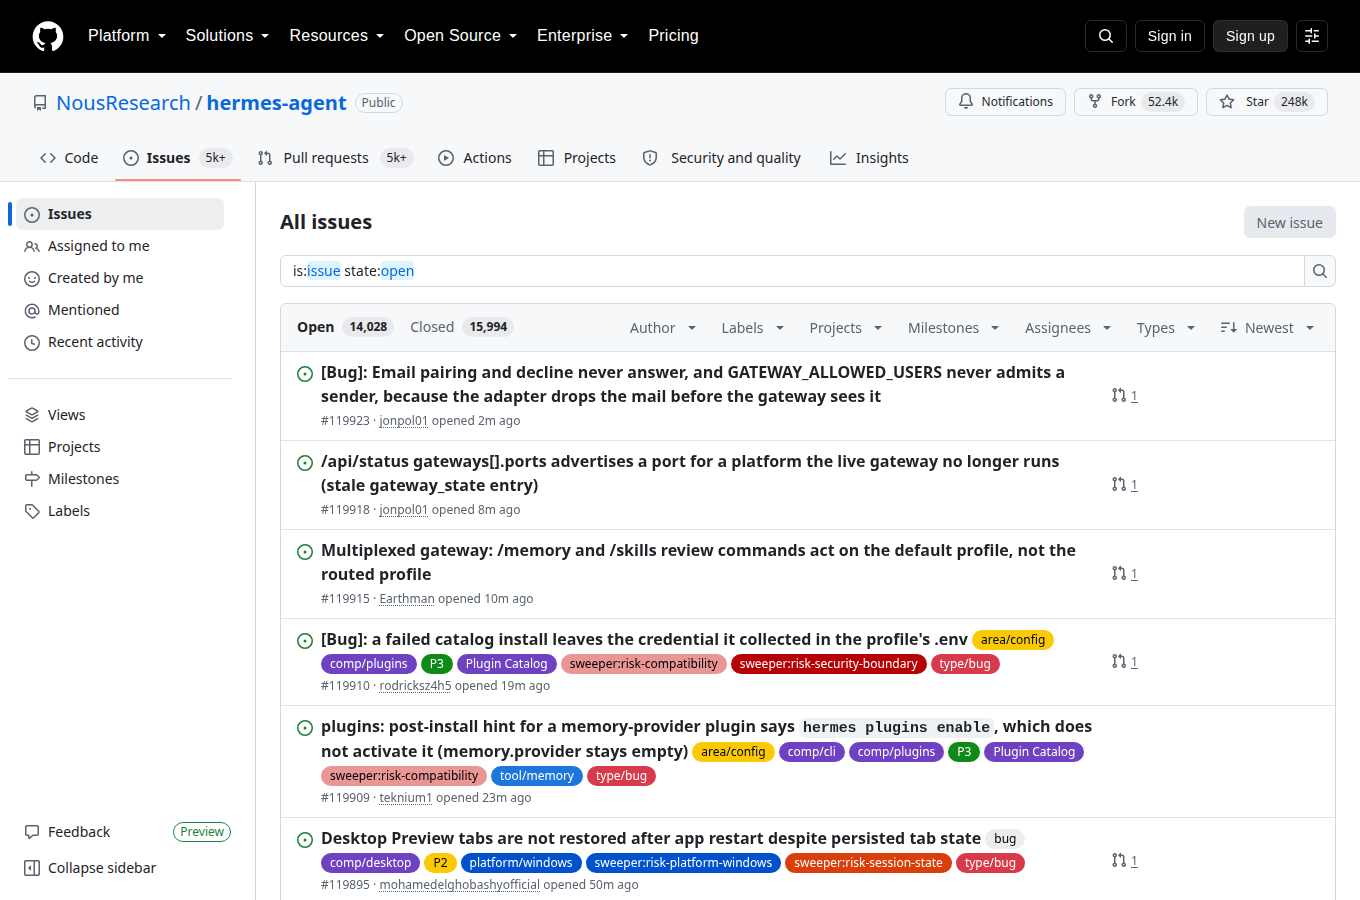
Task: Click the open-issue icon of issue #119923
Action: click(x=305, y=374)
